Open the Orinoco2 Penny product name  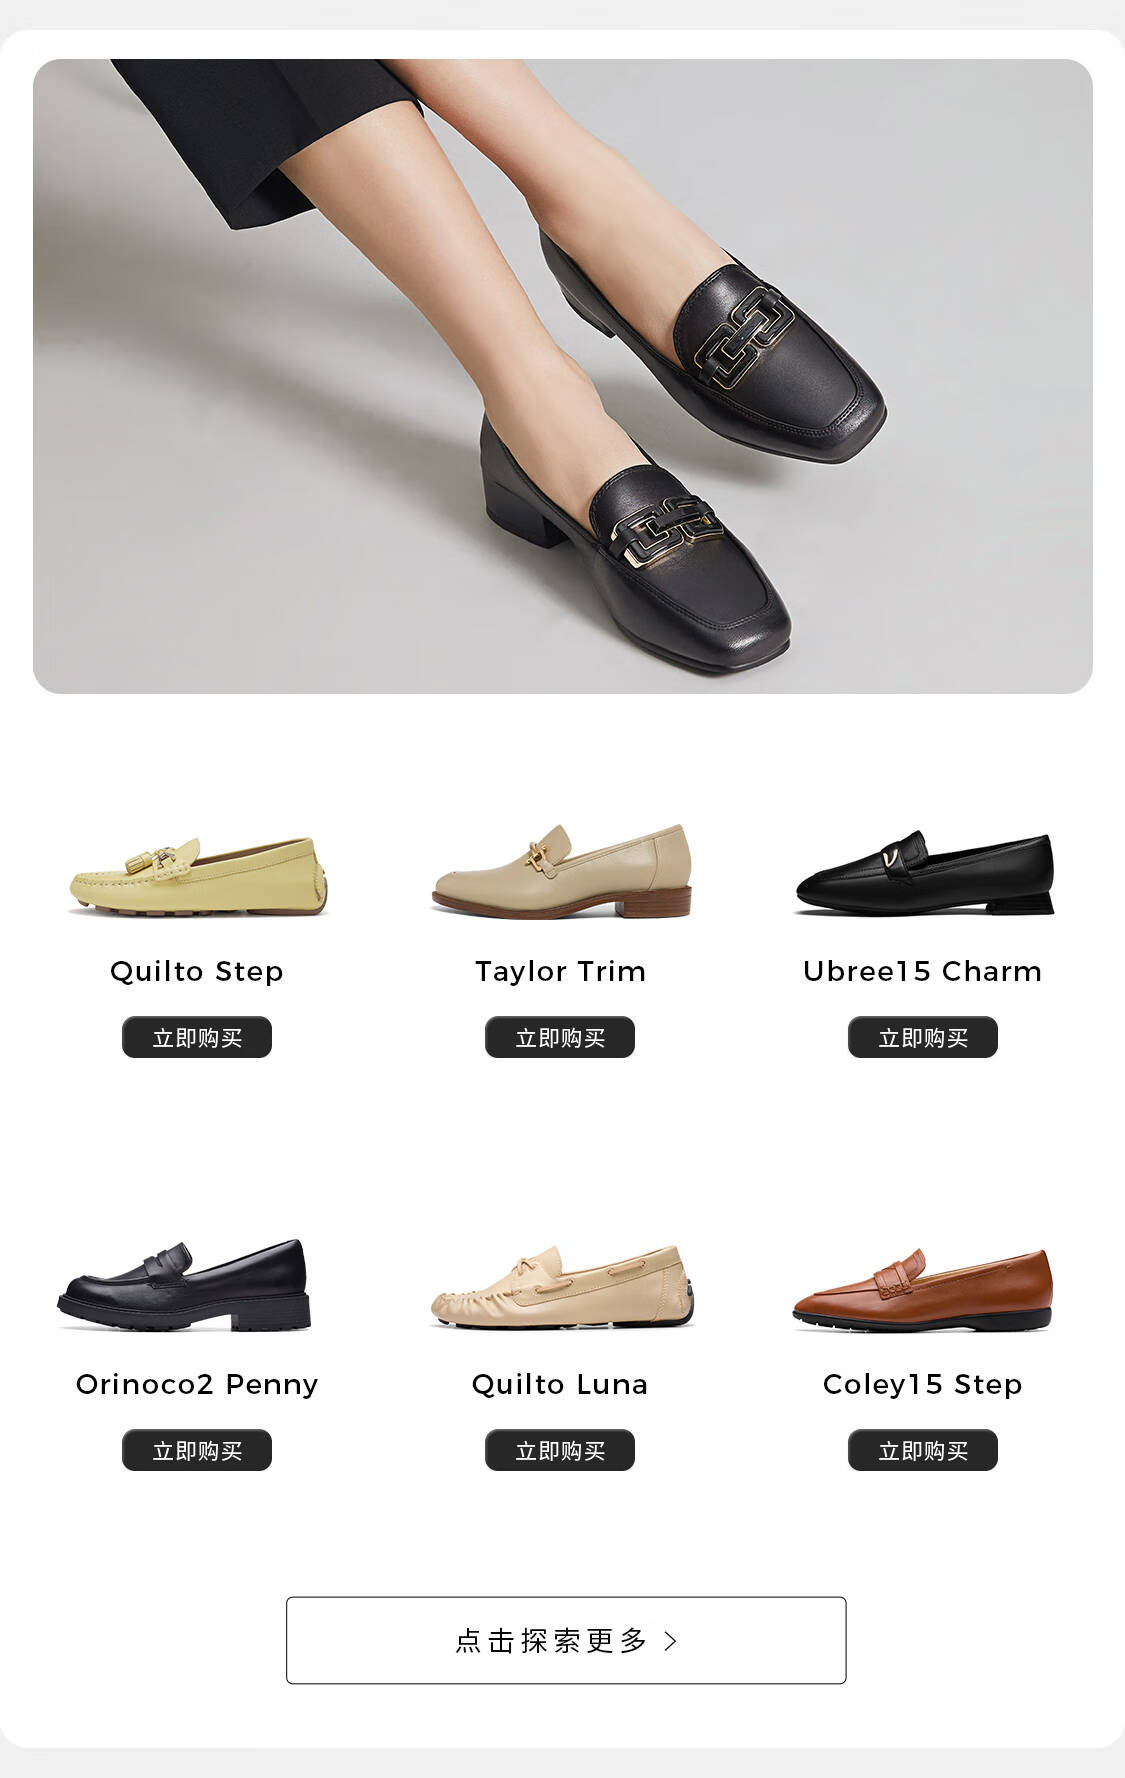197,1385
